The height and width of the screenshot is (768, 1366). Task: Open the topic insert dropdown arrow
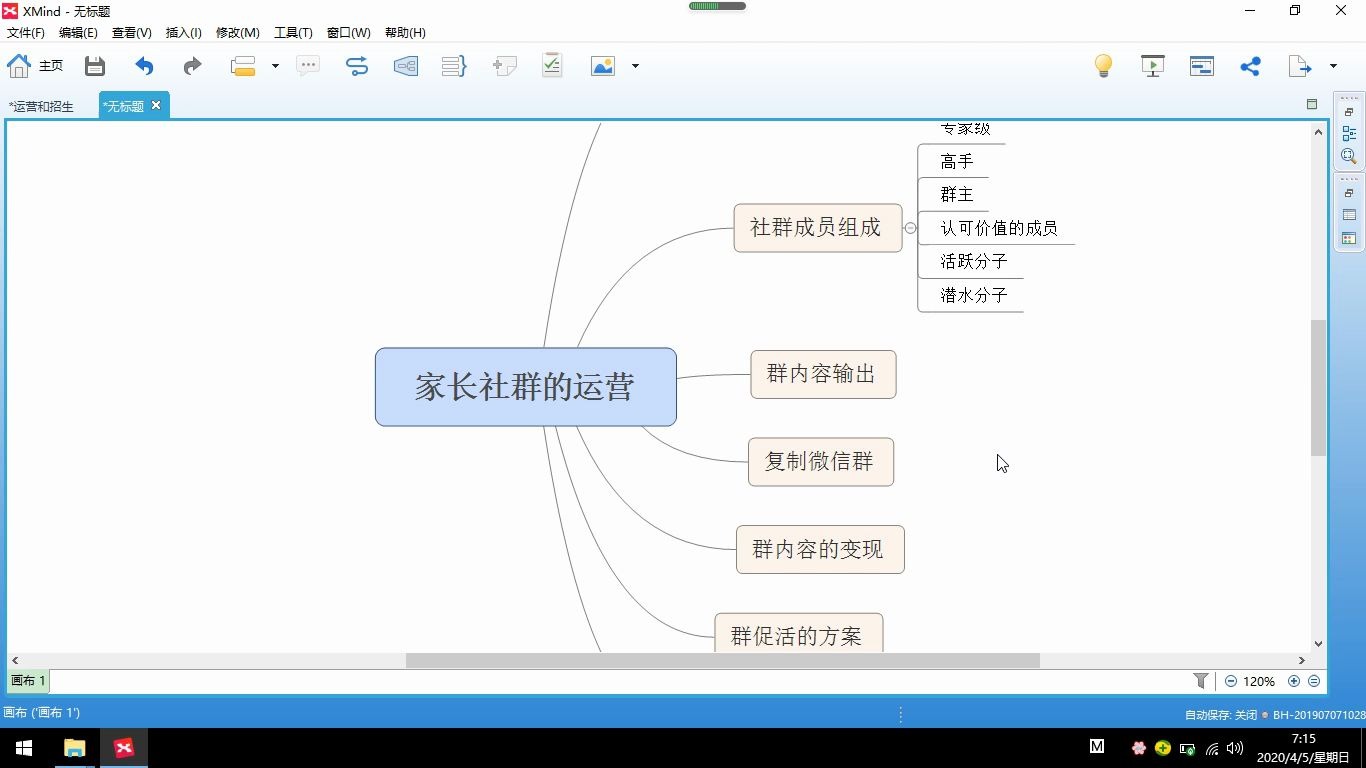click(x=275, y=66)
